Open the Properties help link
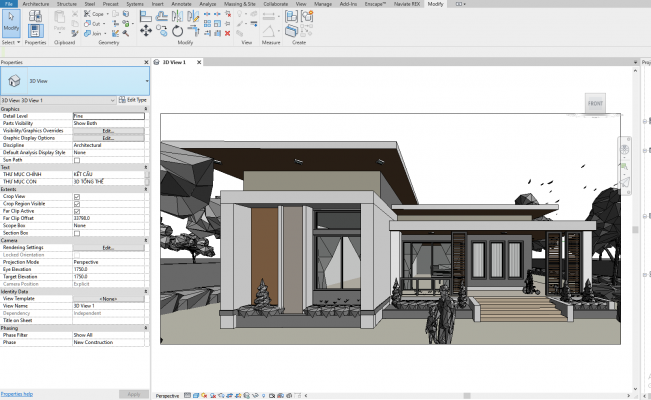 tap(17, 394)
